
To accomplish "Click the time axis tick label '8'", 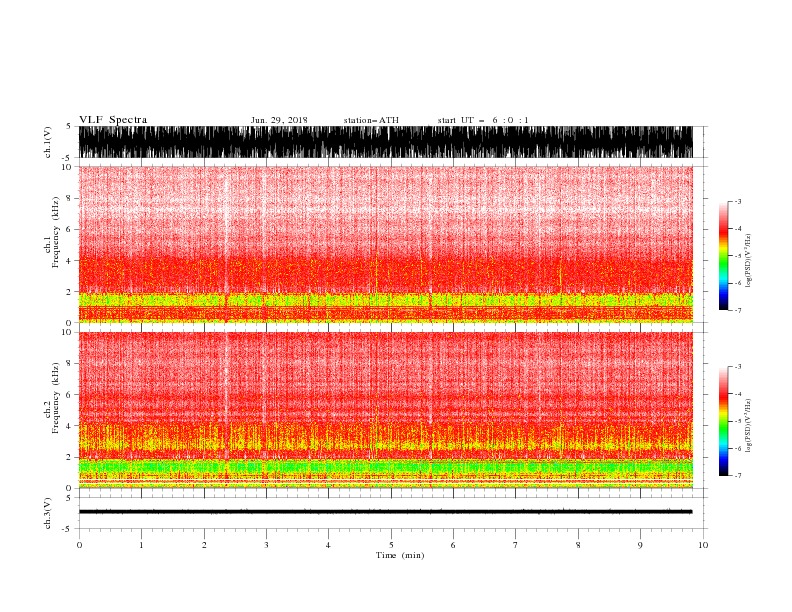I will (578, 545).
